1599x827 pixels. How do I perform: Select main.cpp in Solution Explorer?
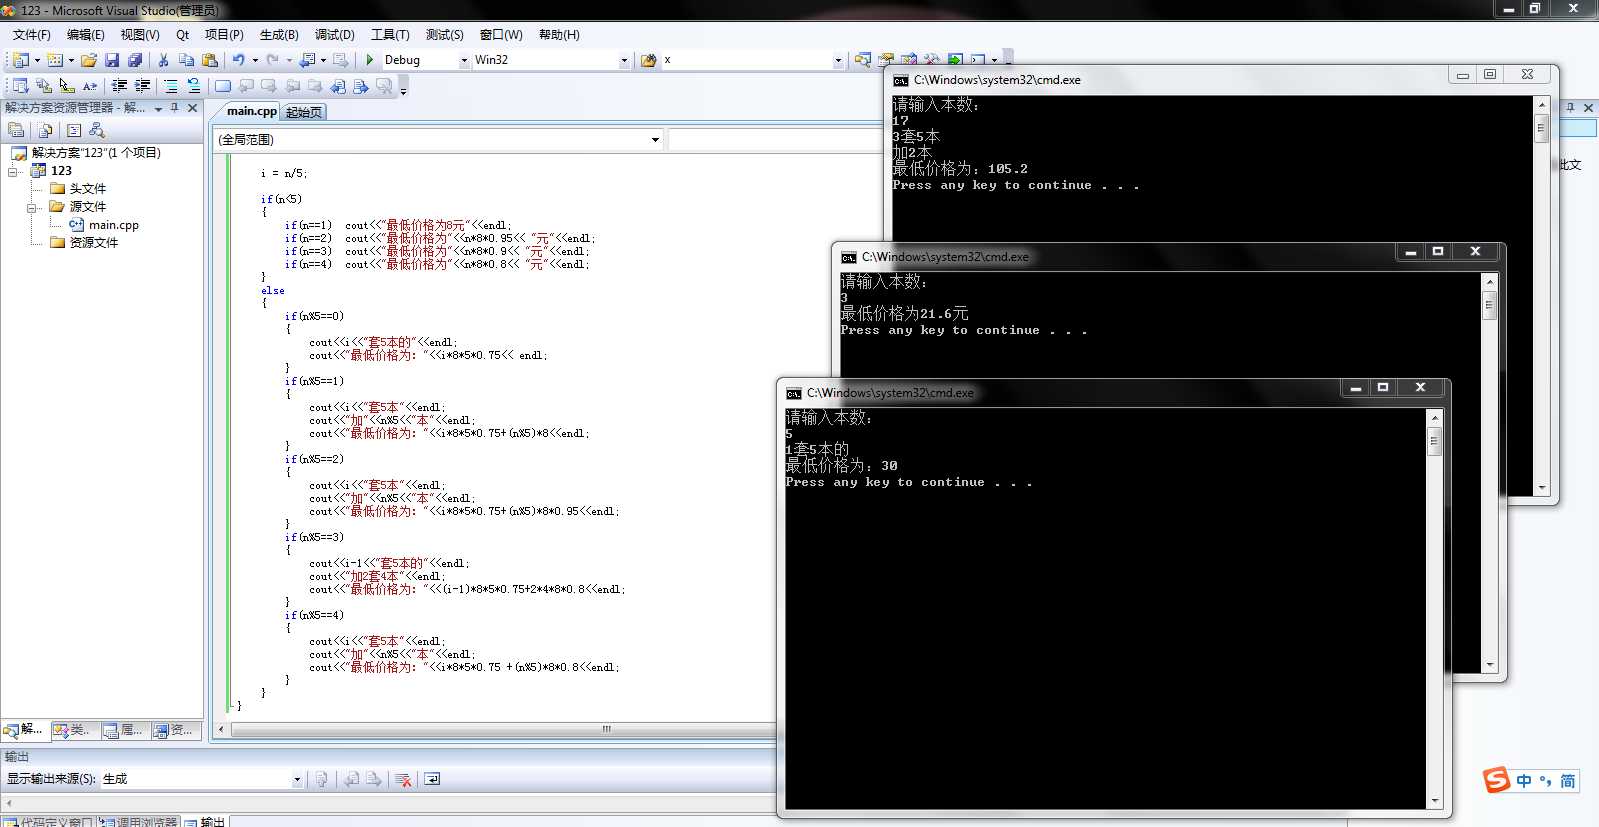113,225
